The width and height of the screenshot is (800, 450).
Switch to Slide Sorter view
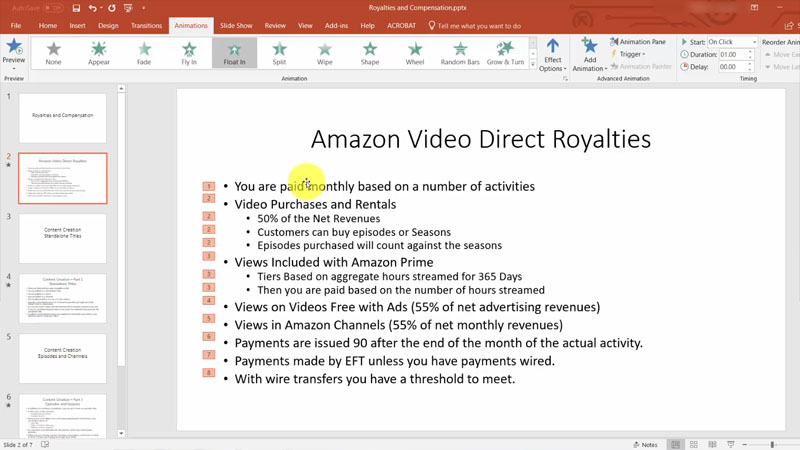click(x=694, y=444)
